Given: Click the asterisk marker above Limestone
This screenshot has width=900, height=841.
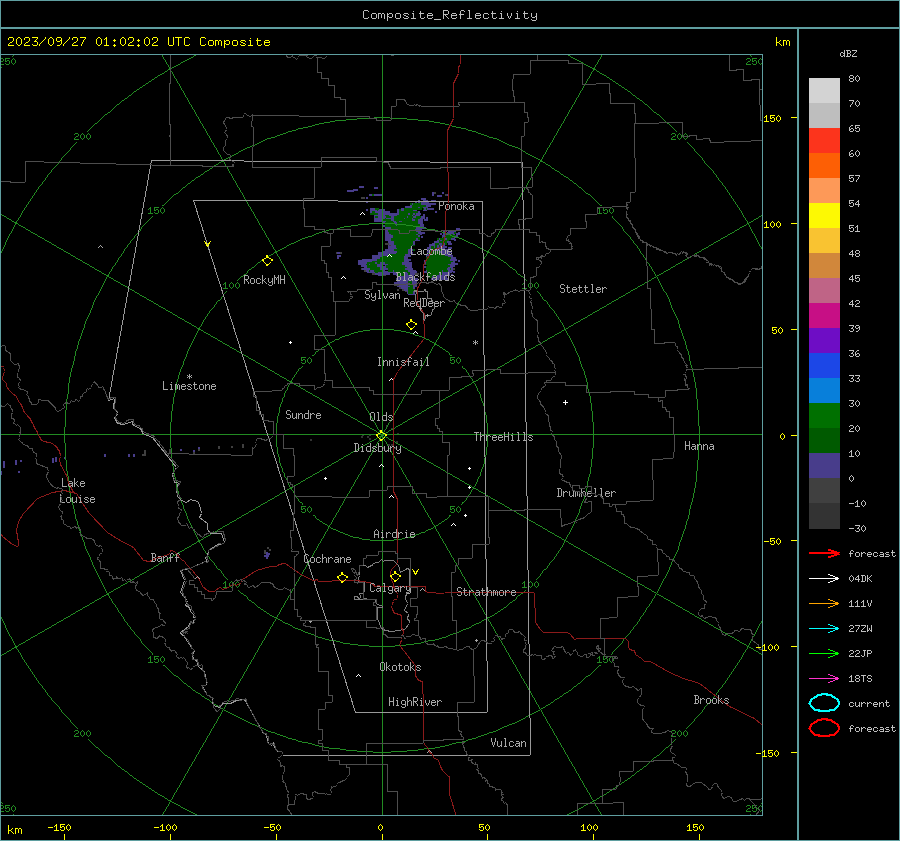Looking at the screenshot, I should [x=189, y=377].
